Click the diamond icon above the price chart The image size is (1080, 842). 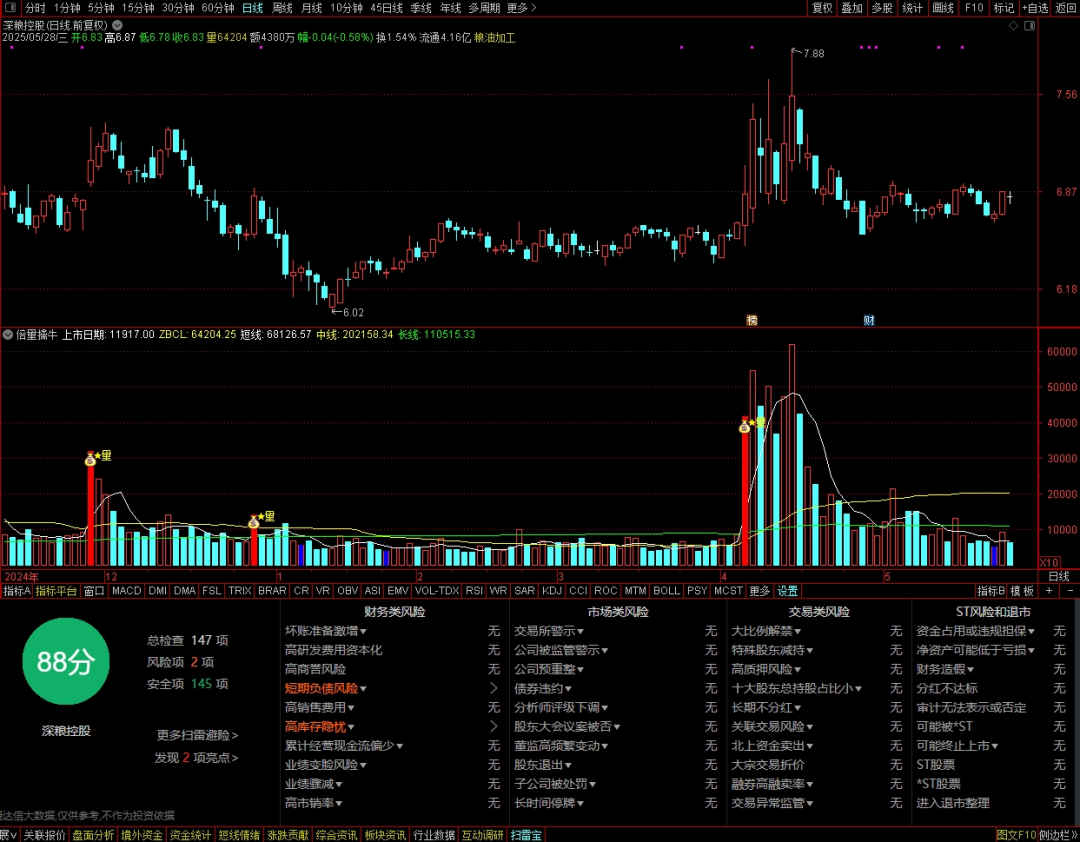(1013, 25)
